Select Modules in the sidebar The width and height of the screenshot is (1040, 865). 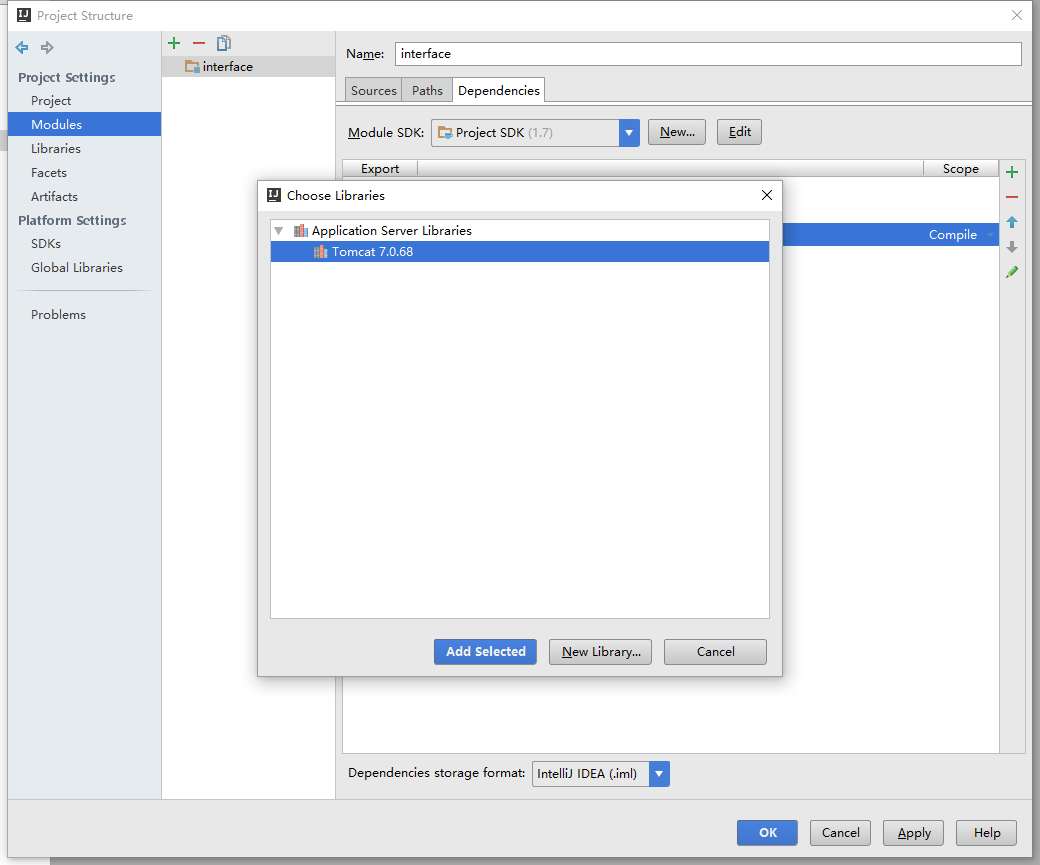click(x=84, y=124)
